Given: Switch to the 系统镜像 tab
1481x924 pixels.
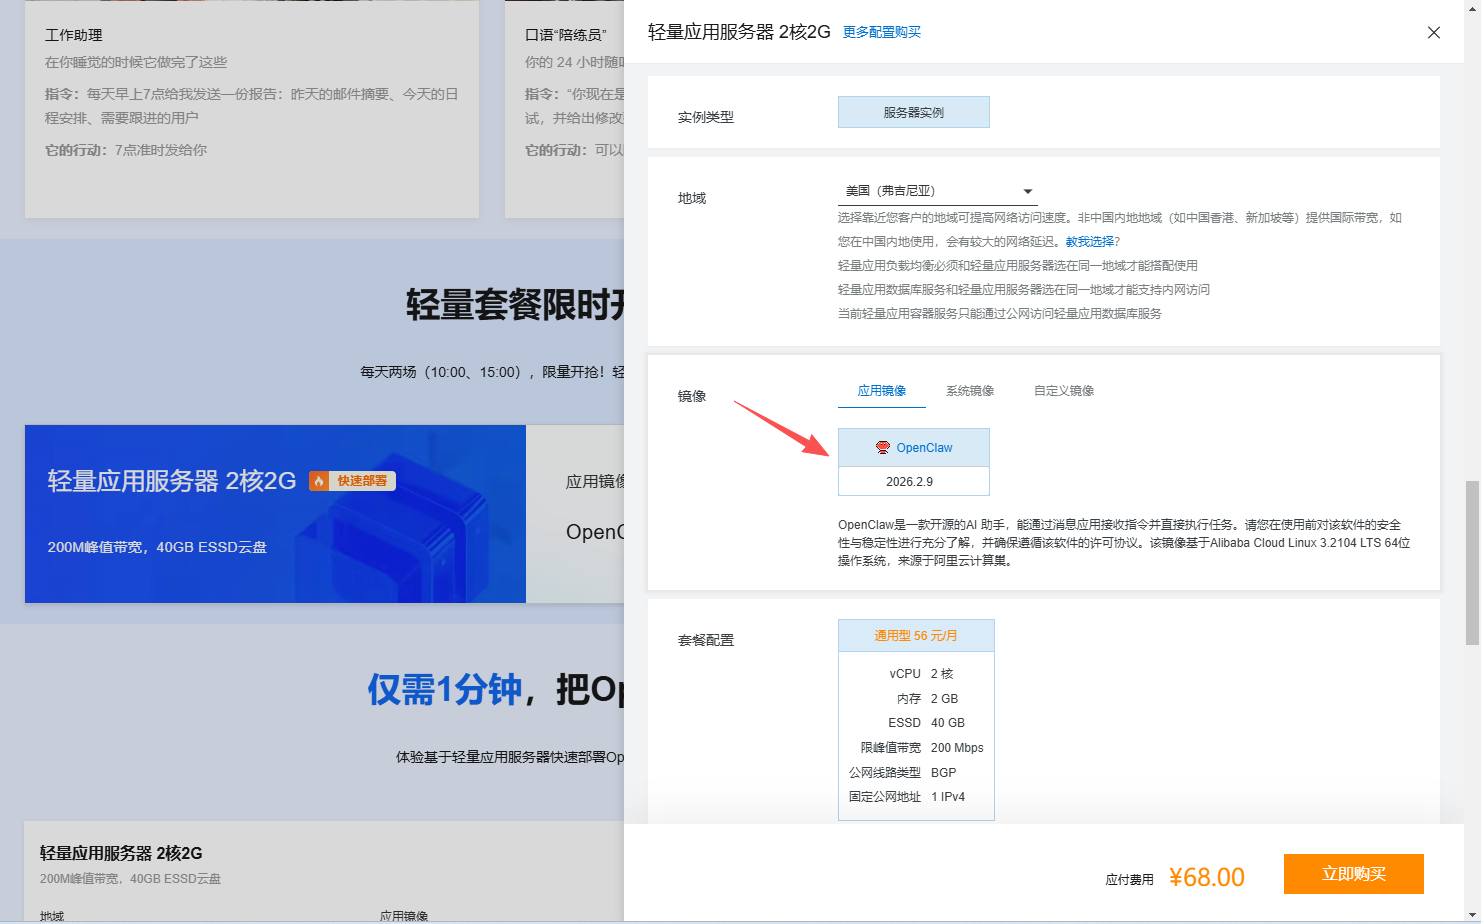Looking at the screenshot, I should [x=969, y=391].
